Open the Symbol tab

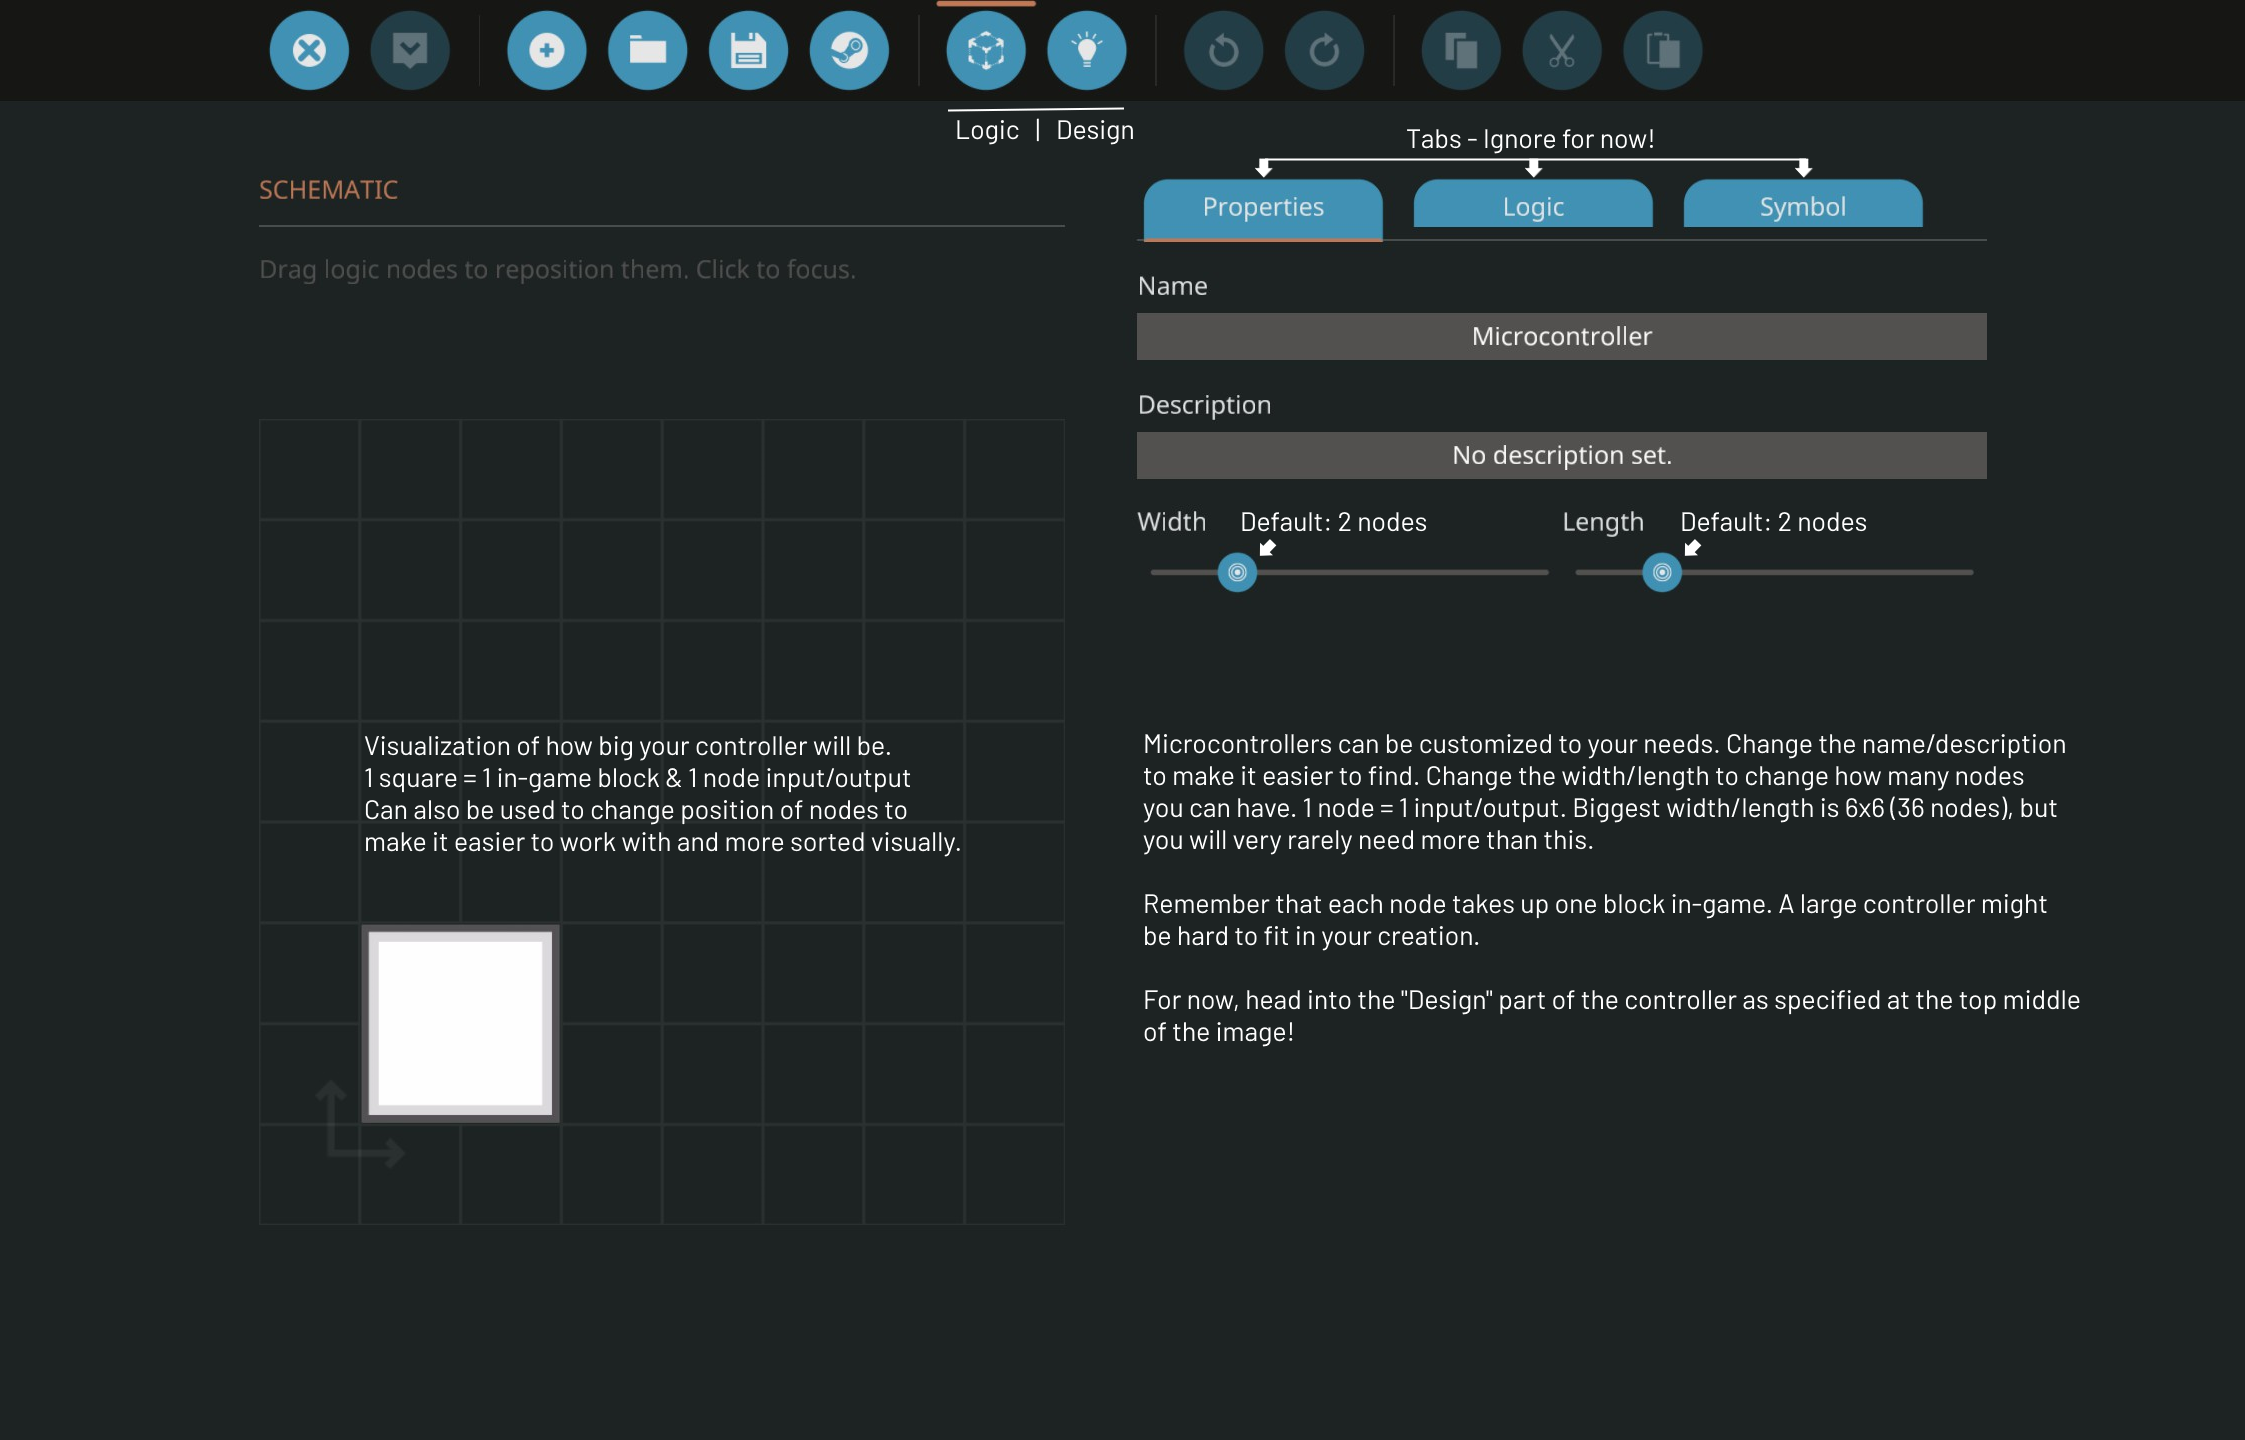coord(1803,207)
